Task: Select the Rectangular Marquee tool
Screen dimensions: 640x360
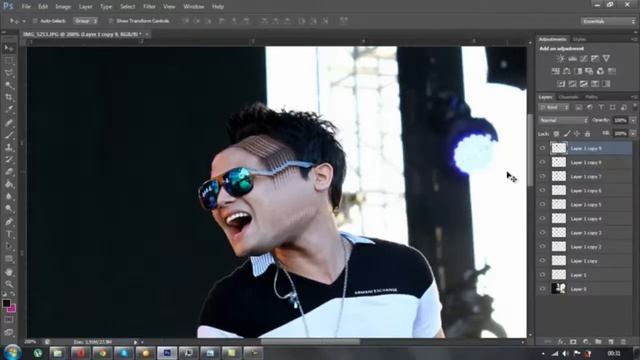Action: (9, 61)
